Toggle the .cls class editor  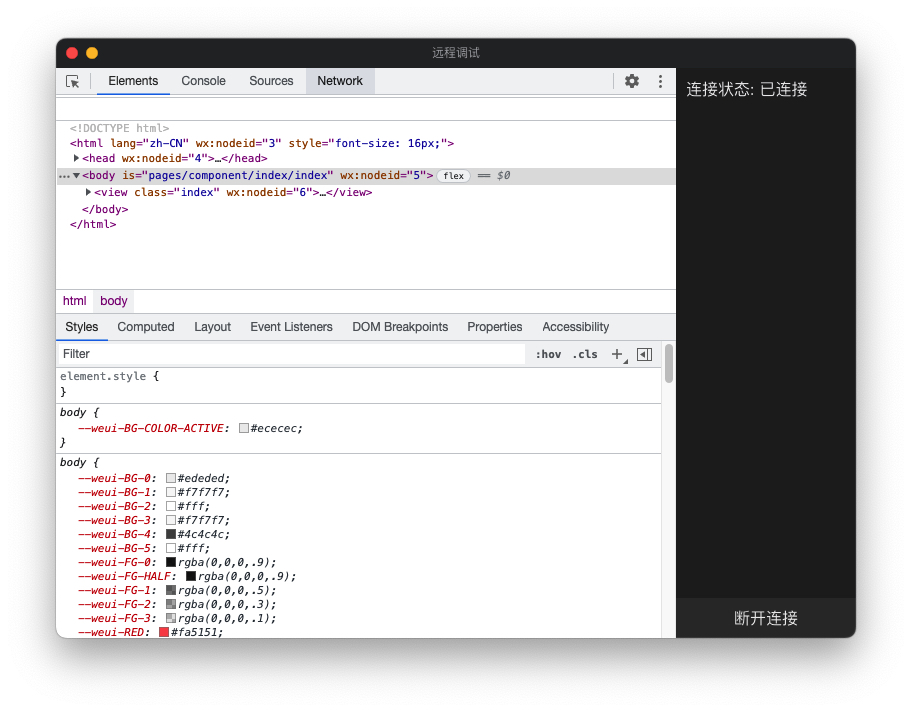click(585, 354)
